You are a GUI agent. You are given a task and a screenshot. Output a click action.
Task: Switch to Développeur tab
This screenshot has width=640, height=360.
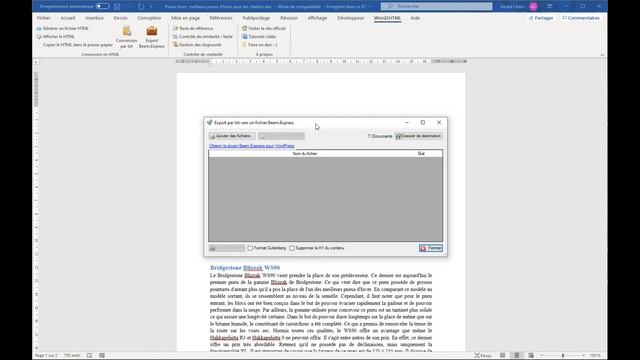[x=351, y=18]
